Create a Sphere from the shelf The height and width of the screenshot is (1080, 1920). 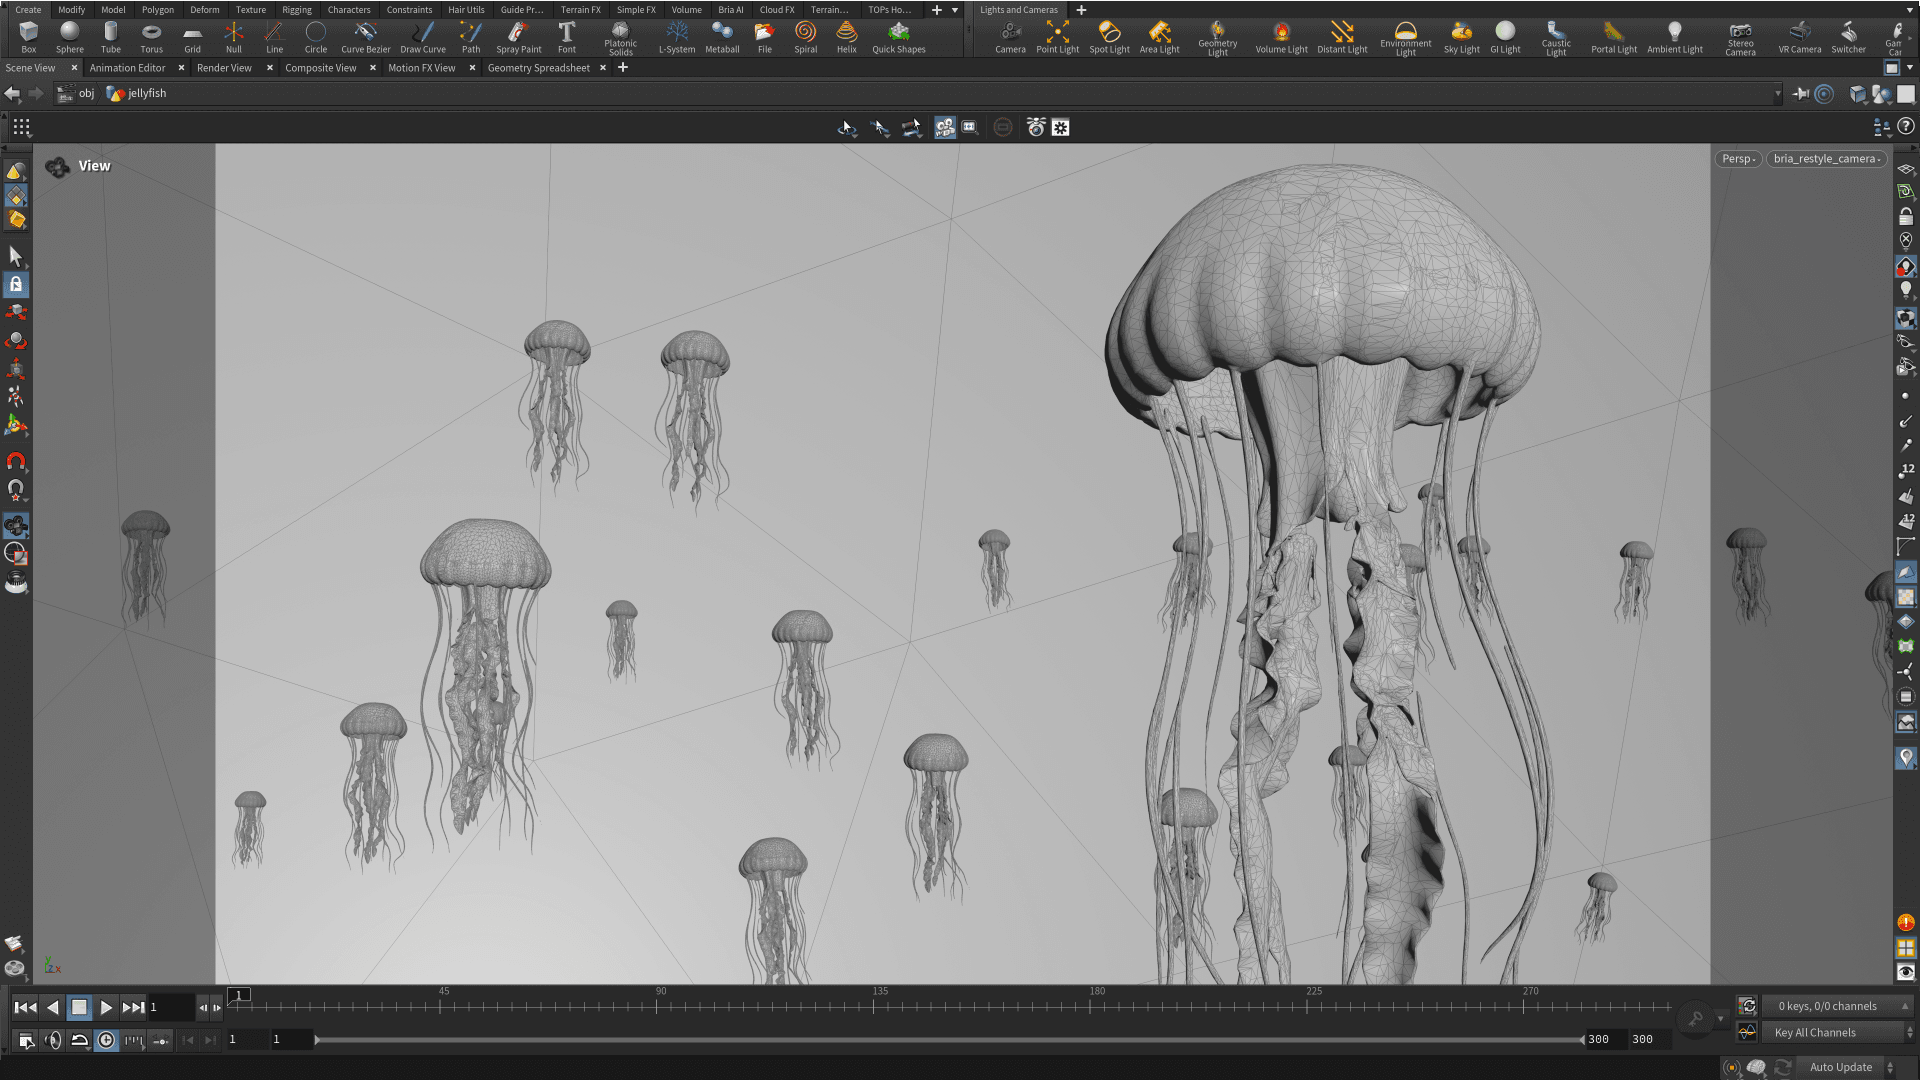coord(69,37)
